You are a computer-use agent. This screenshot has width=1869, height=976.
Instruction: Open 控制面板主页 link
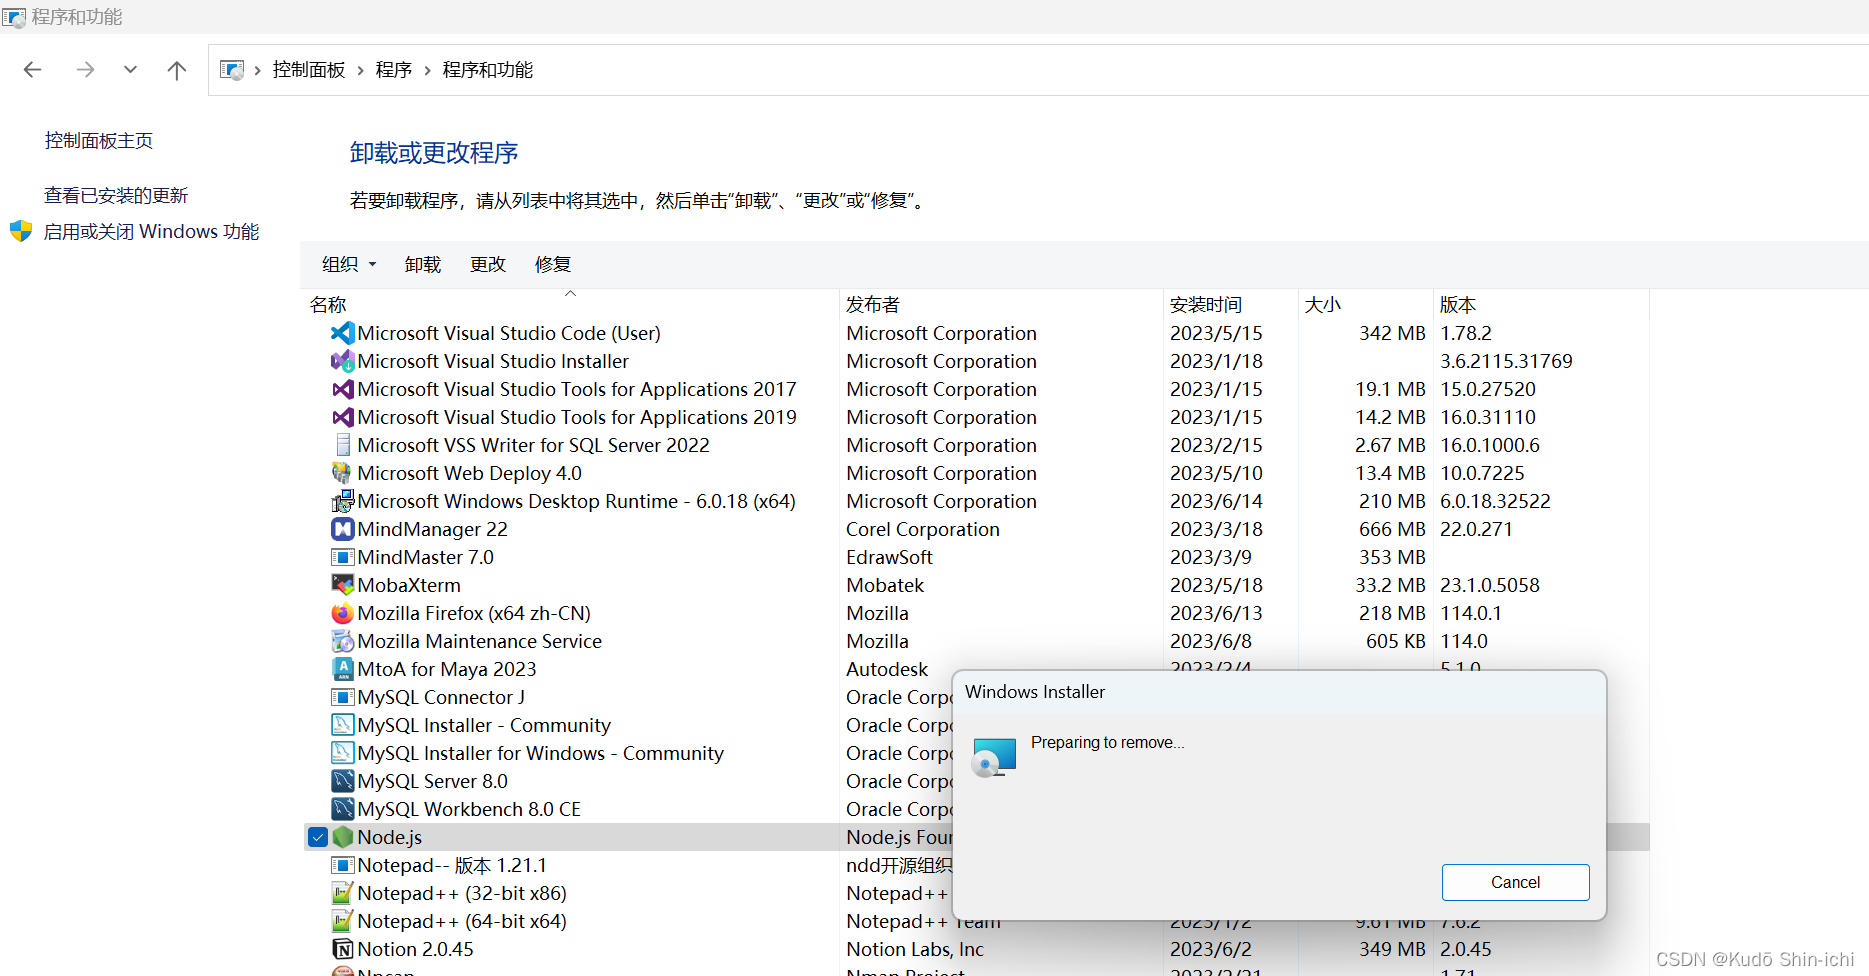99,141
